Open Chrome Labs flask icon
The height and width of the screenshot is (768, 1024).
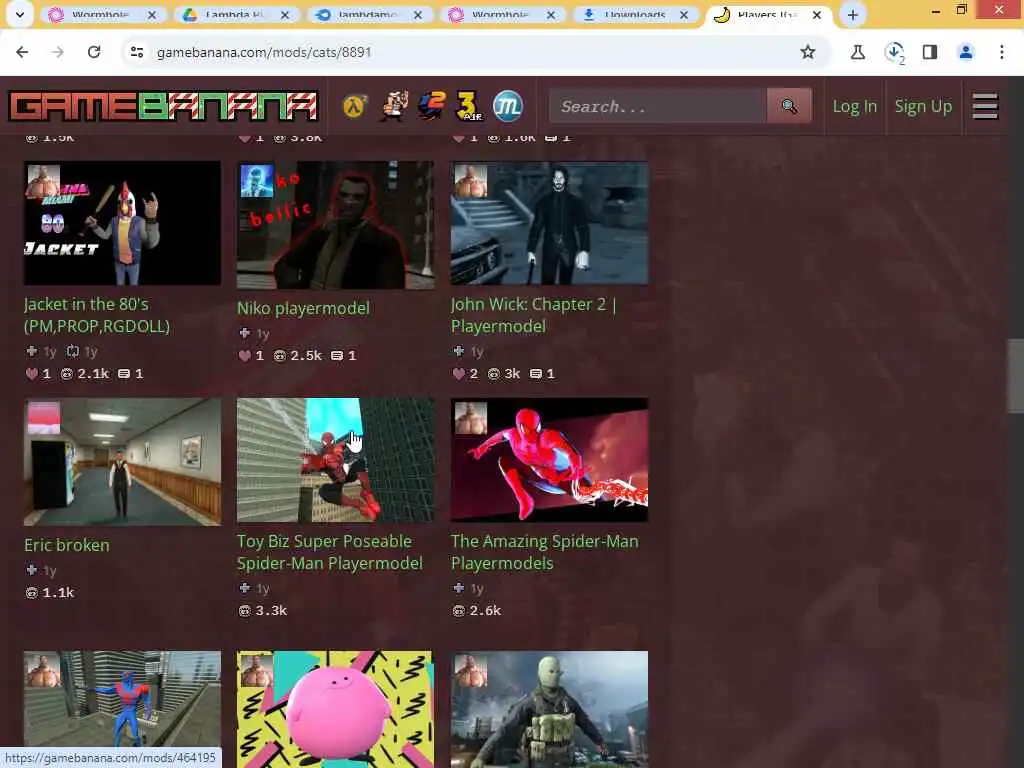point(857,52)
